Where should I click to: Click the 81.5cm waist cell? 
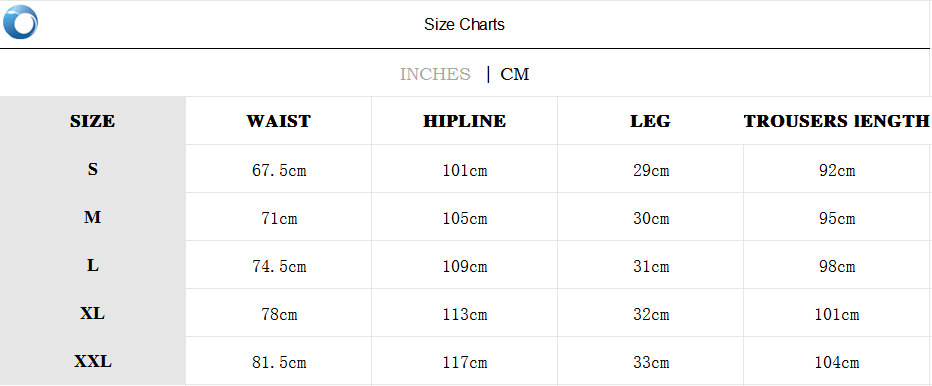279,363
